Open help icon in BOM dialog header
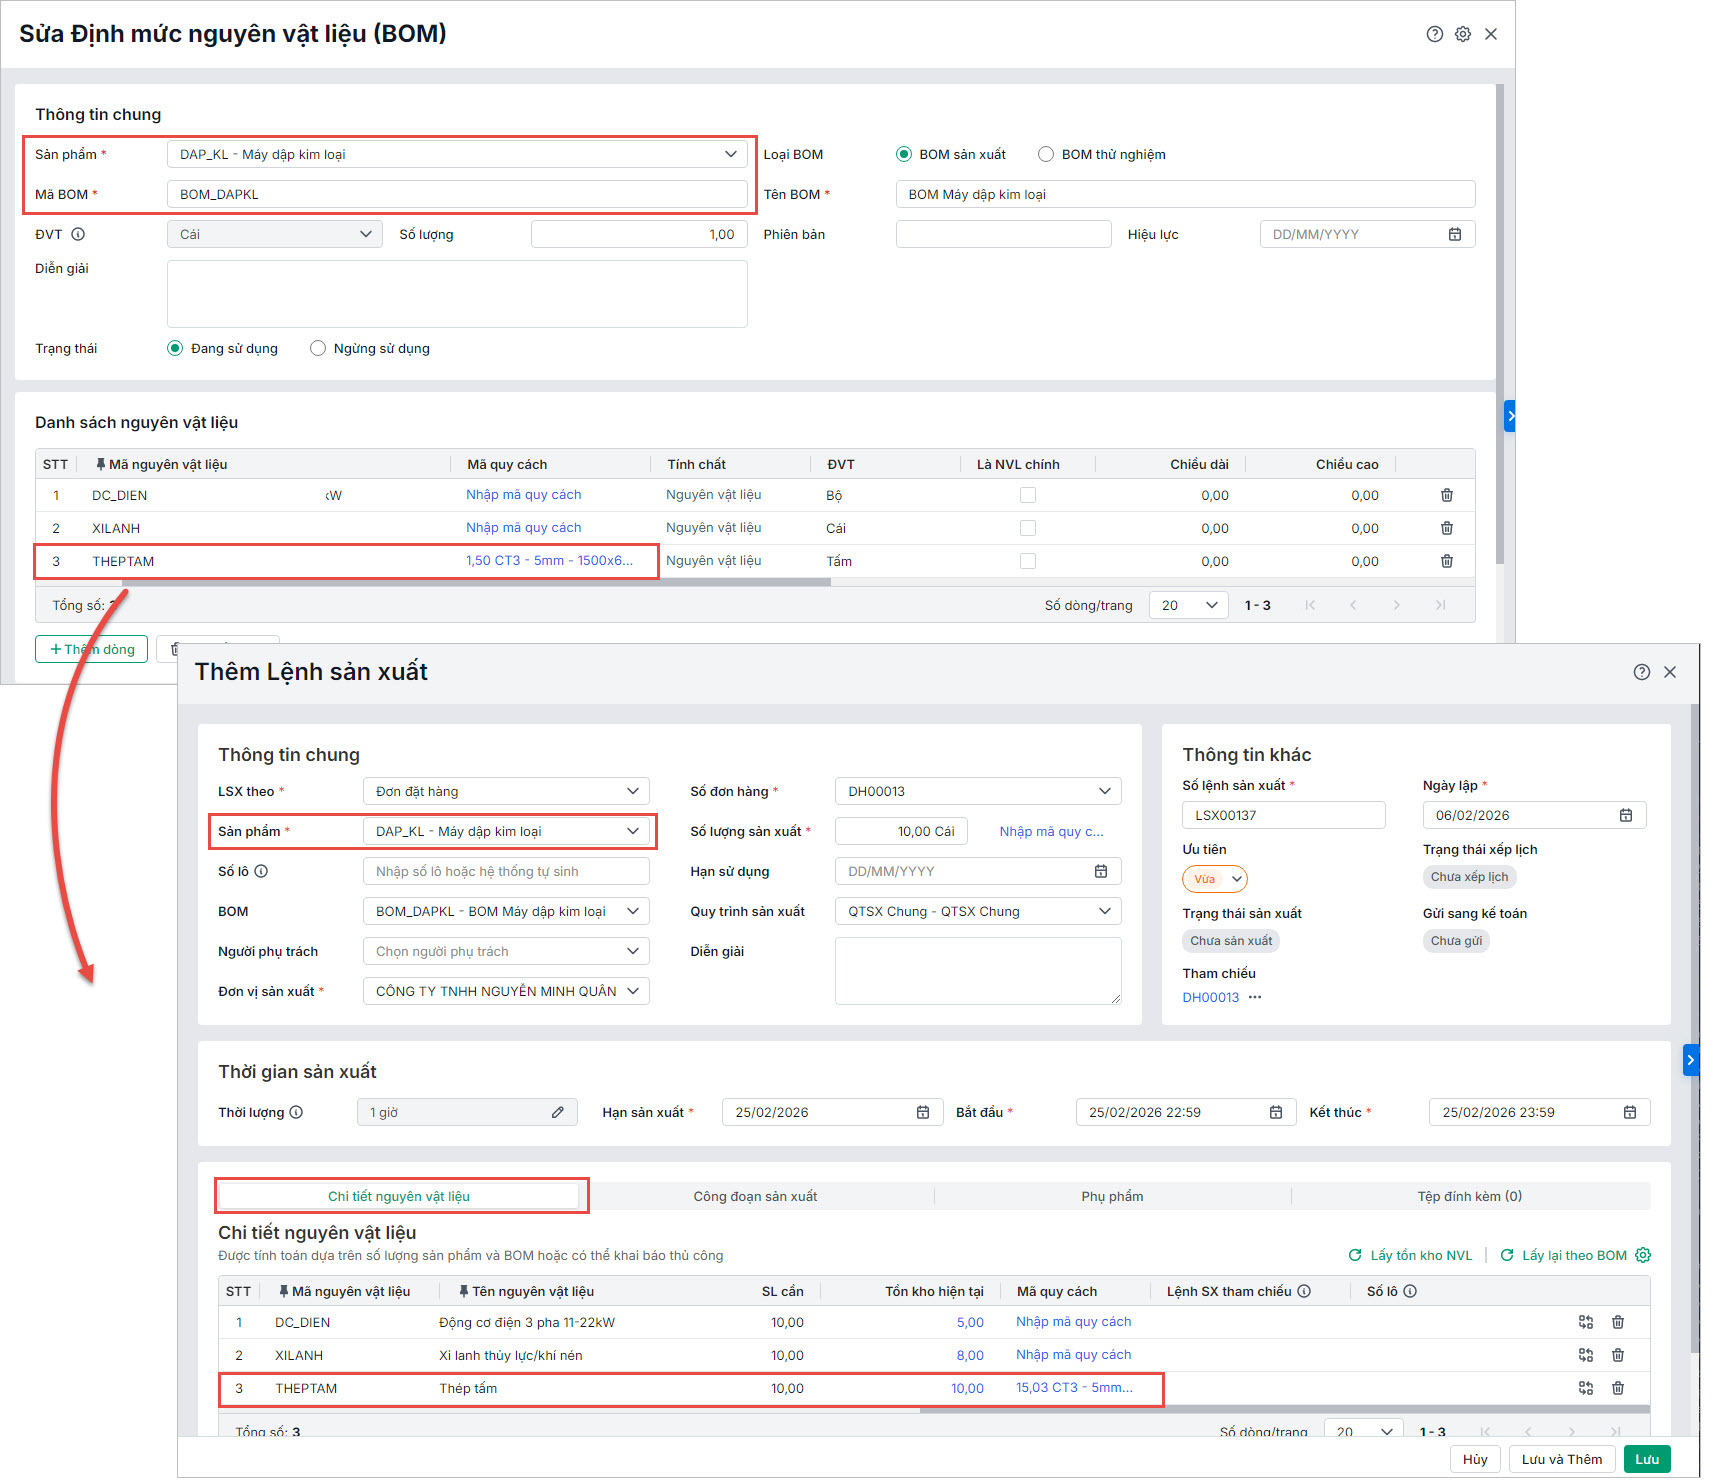Screen dimensions: 1716x1481 [x=1434, y=34]
